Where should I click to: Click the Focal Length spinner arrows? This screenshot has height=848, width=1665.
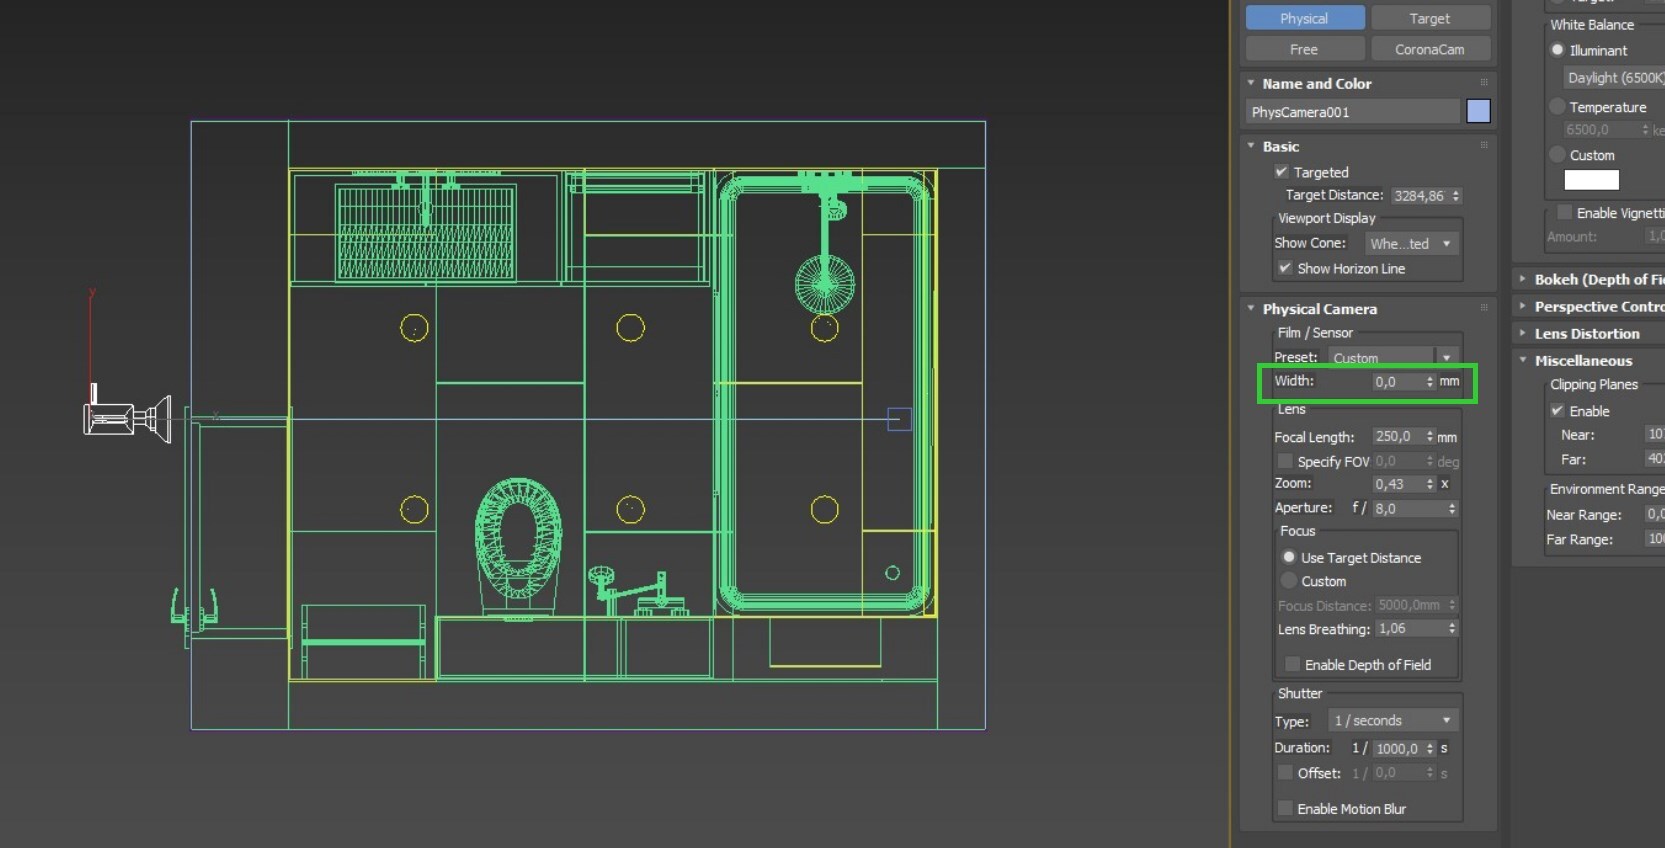tap(1430, 436)
